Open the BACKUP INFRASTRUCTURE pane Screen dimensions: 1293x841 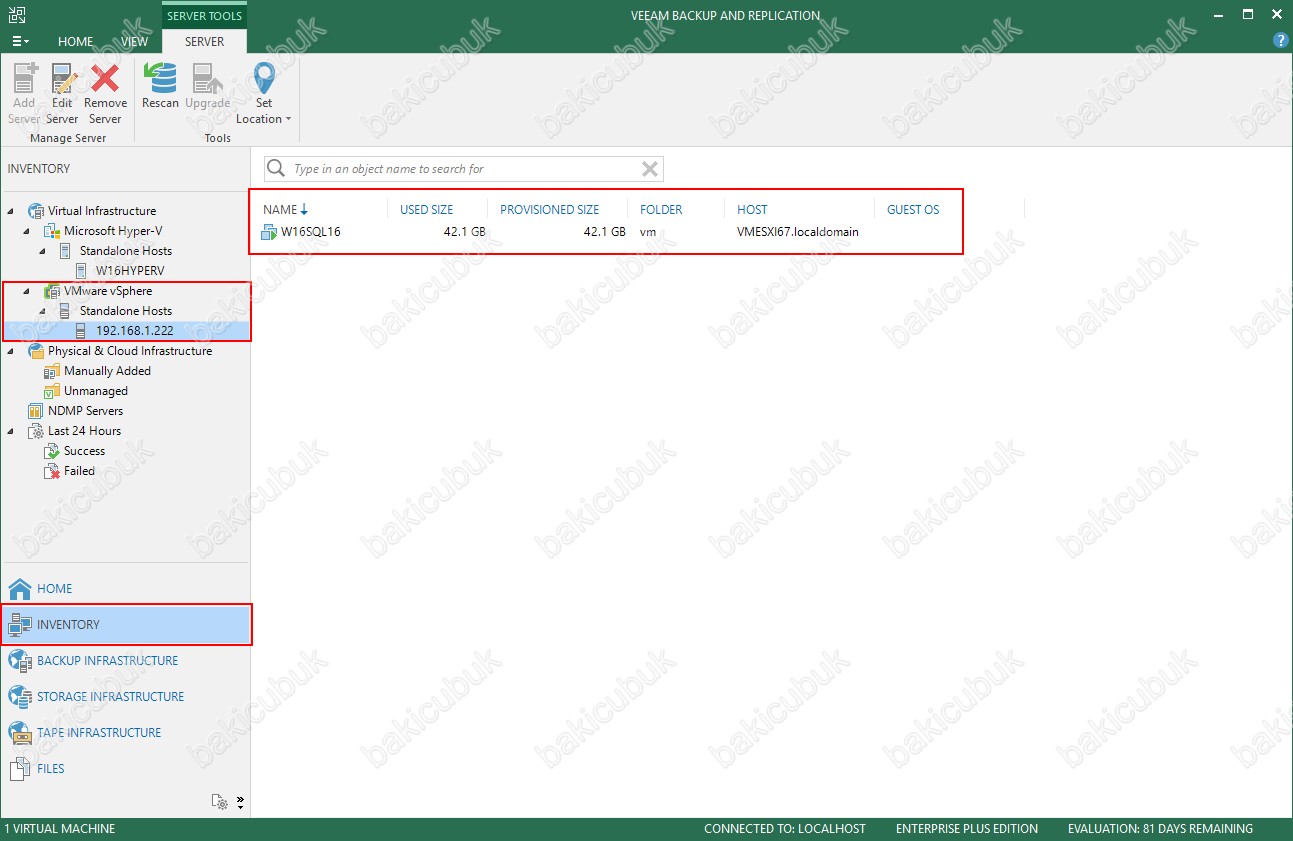125,661
